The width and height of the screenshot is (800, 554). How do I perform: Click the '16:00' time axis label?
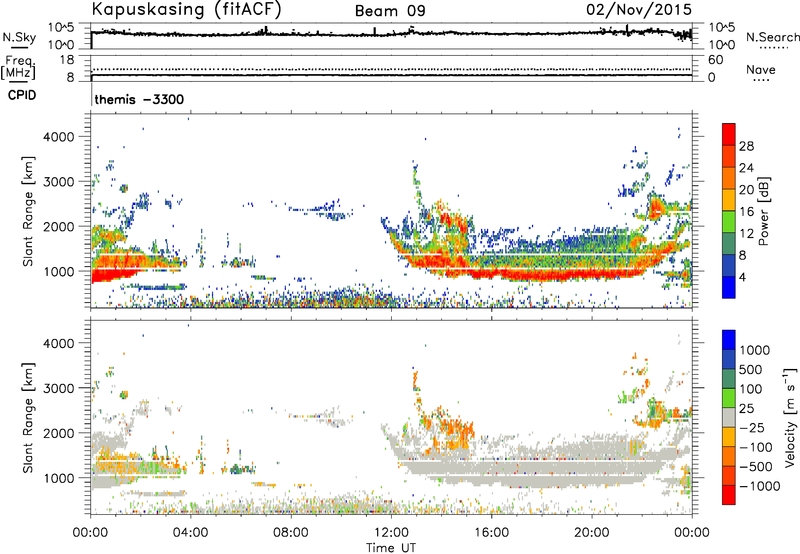[x=491, y=533]
